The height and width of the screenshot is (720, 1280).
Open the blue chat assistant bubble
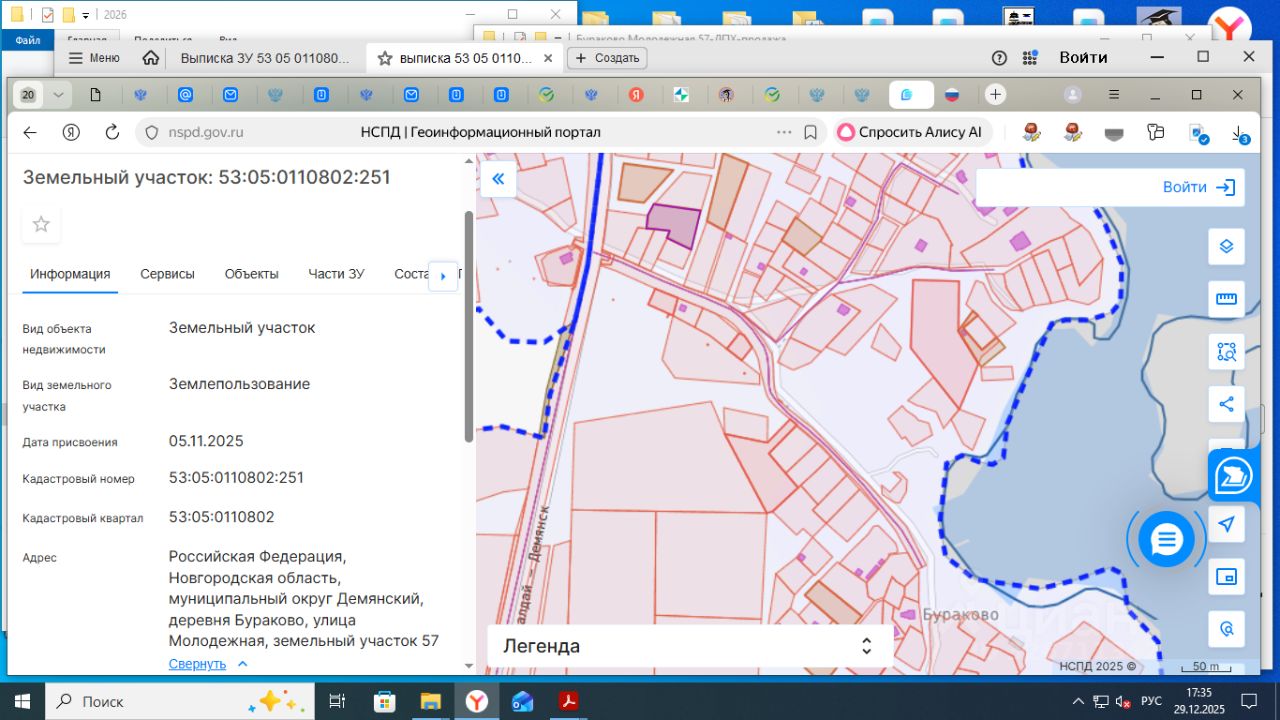point(1166,540)
